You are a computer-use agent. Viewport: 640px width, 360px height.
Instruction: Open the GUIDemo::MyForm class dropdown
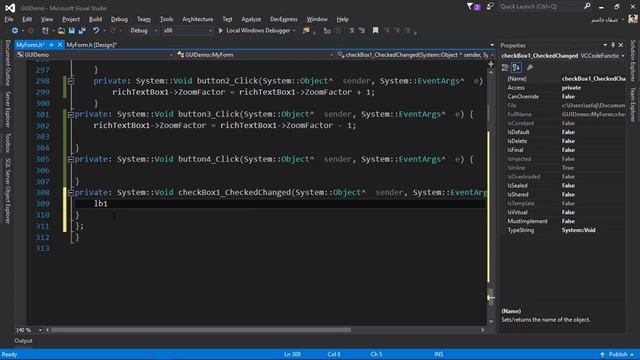click(x=255, y=55)
